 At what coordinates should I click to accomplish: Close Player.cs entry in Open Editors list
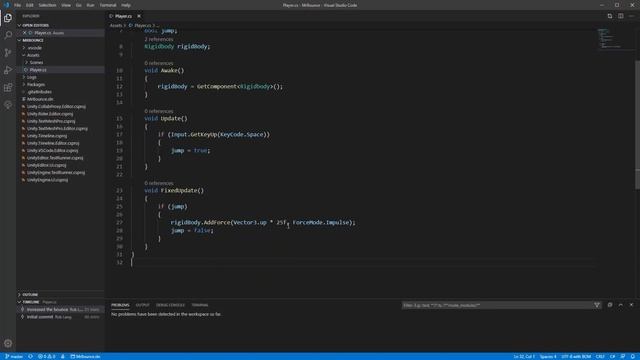(x=24, y=33)
